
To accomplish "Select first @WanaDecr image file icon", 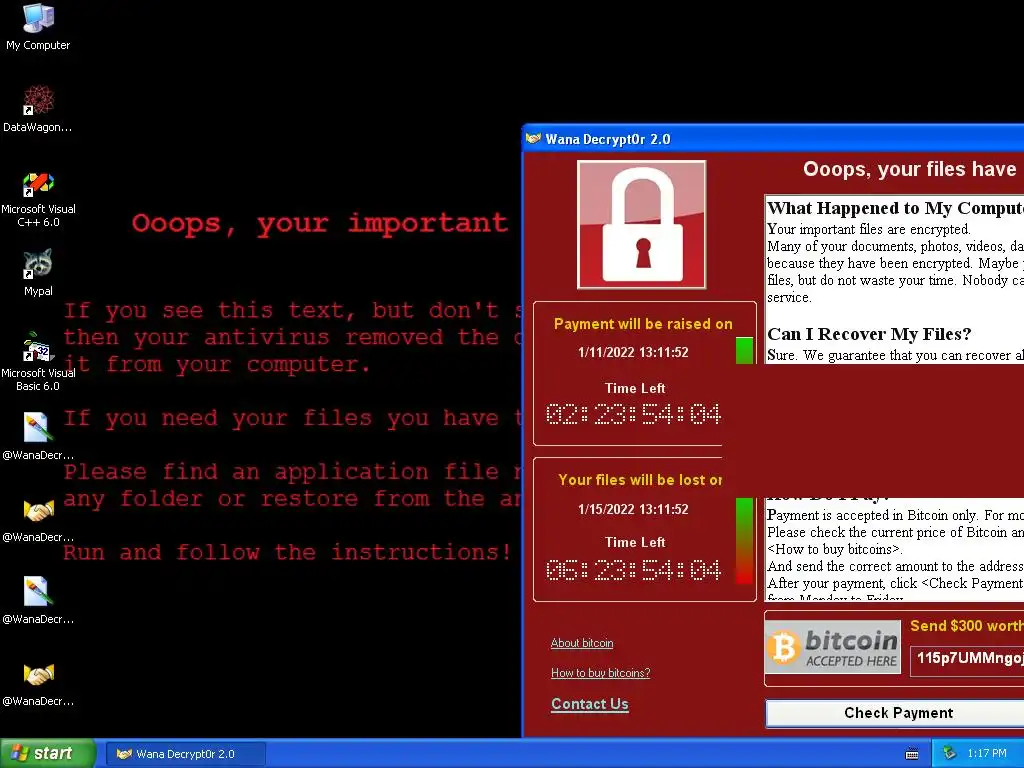I will pos(38,436).
